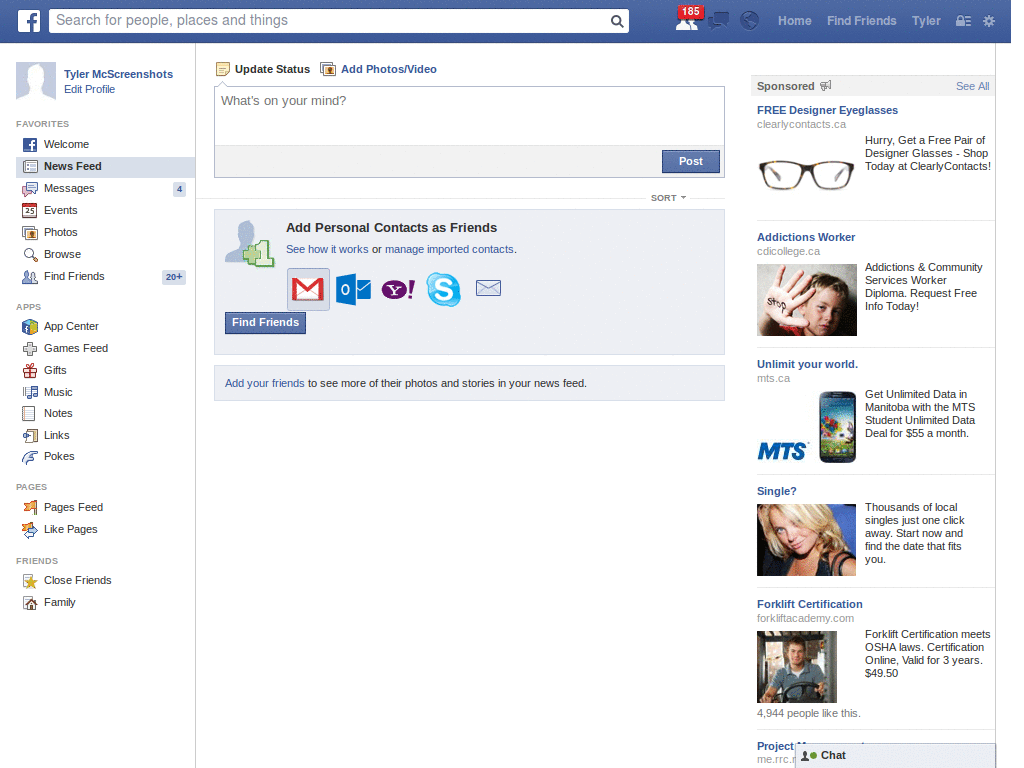Open FREE Designer Eyeglasses ad title
The image size is (1024, 768).
click(827, 110)
